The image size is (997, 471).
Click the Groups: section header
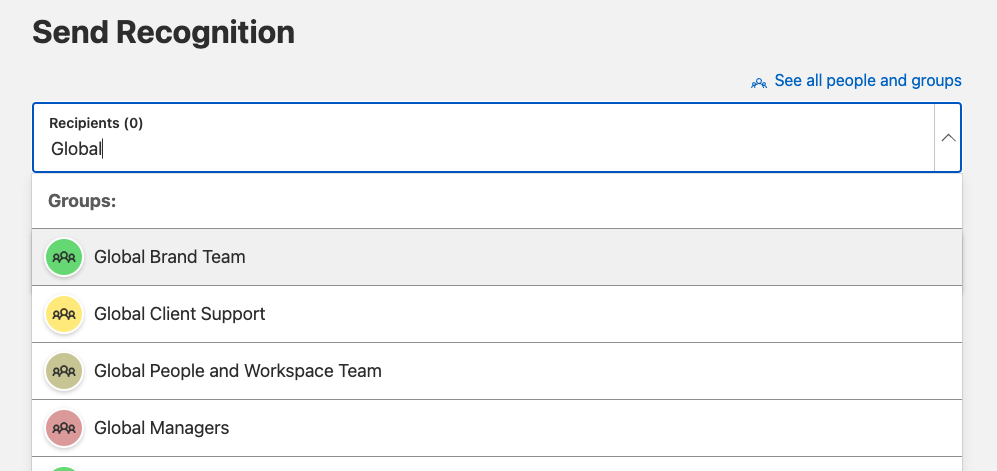pos(82,201)
